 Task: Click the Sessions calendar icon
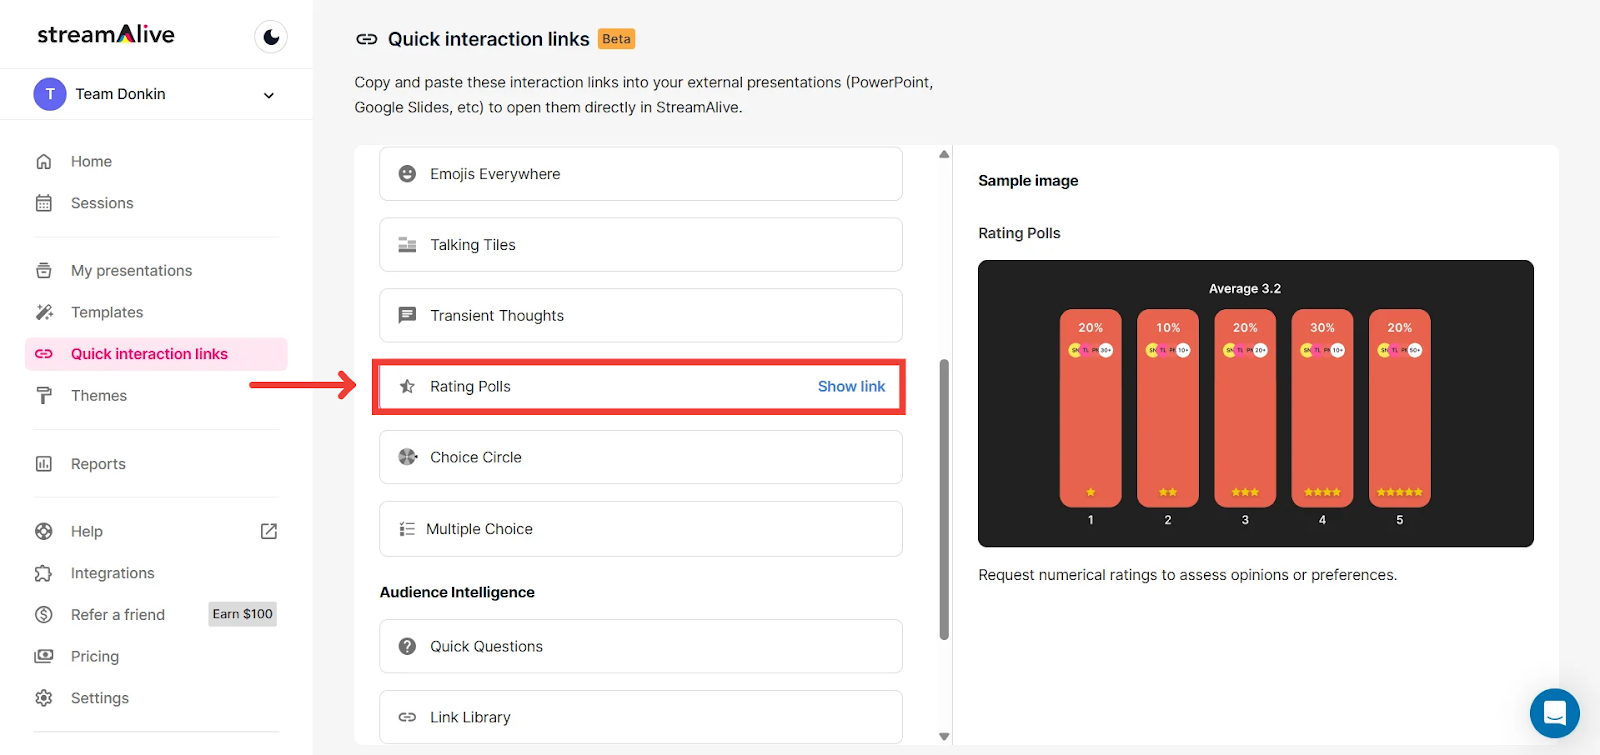44,203
